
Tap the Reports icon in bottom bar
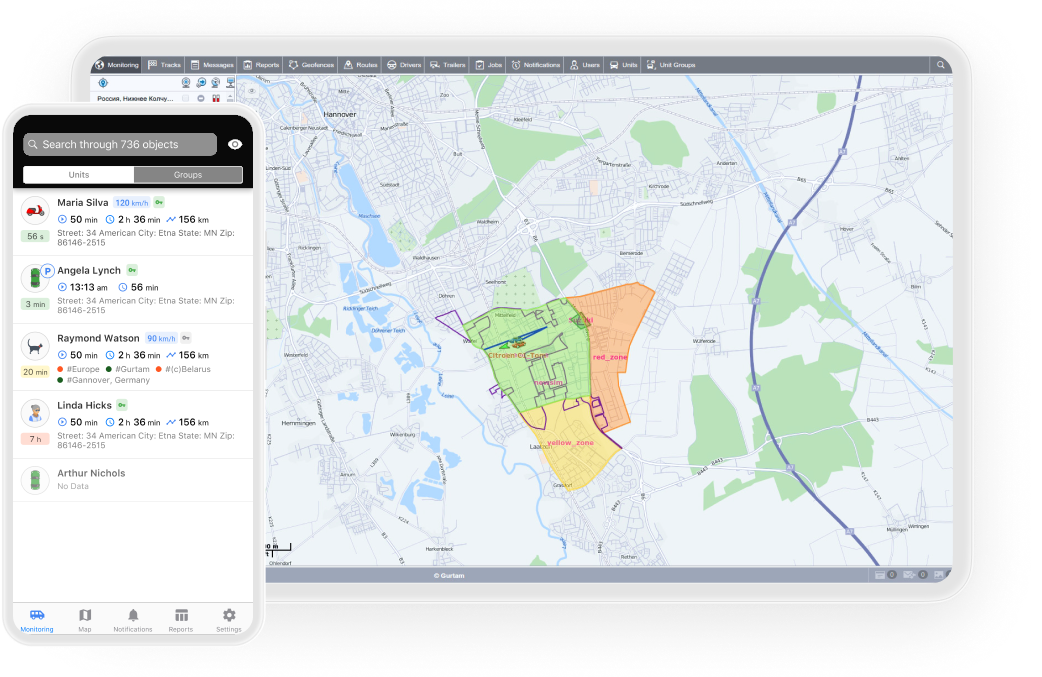point(181,619)
